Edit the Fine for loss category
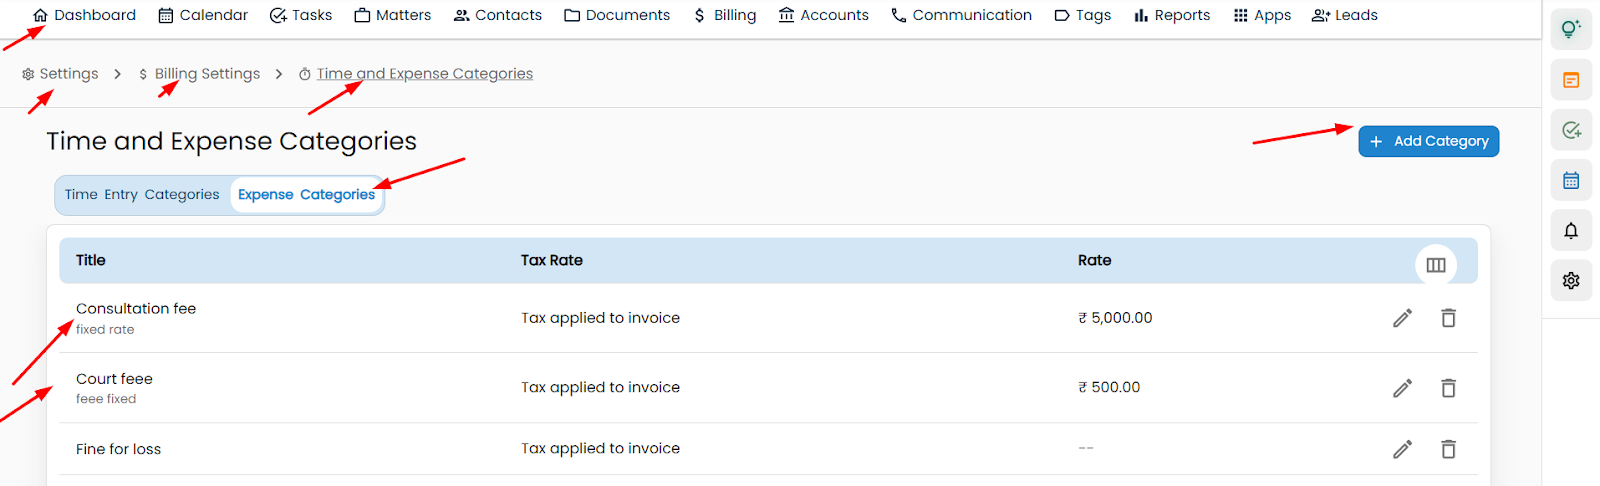Image resolution: width=1600 pixels, height=486 pixels. click(x=1402, y=449)
